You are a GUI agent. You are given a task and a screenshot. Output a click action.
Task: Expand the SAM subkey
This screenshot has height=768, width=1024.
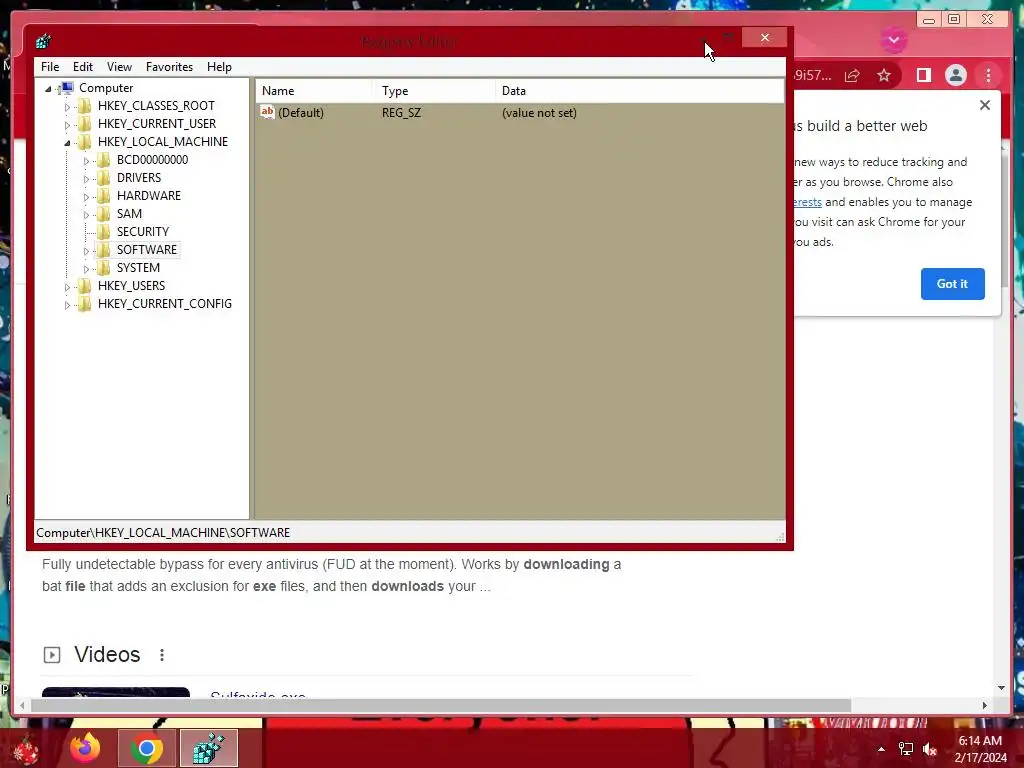(86, 214)
